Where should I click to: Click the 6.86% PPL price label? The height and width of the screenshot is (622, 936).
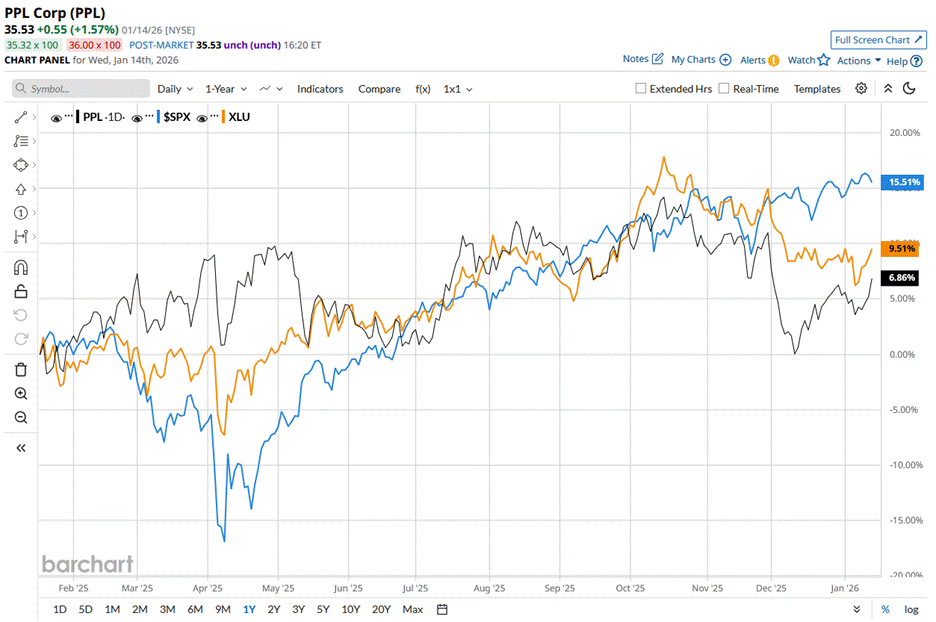point(900,278)
